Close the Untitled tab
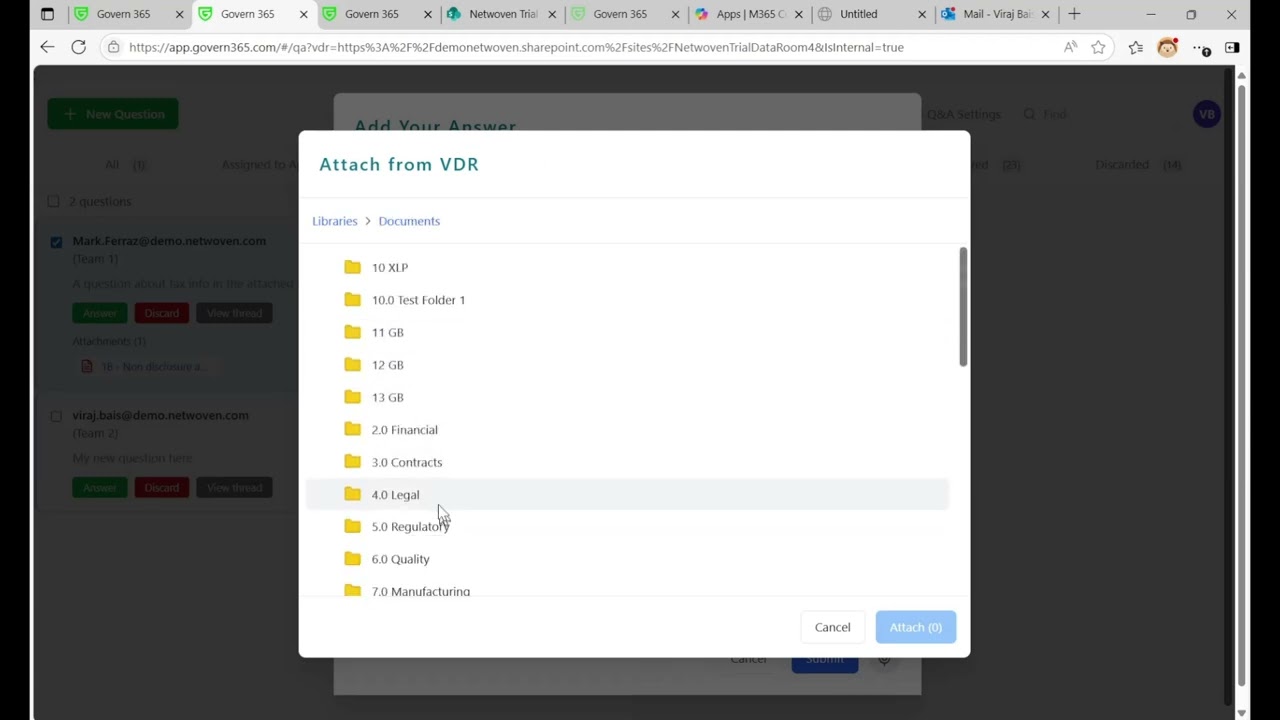 click(x=922, y=14)
